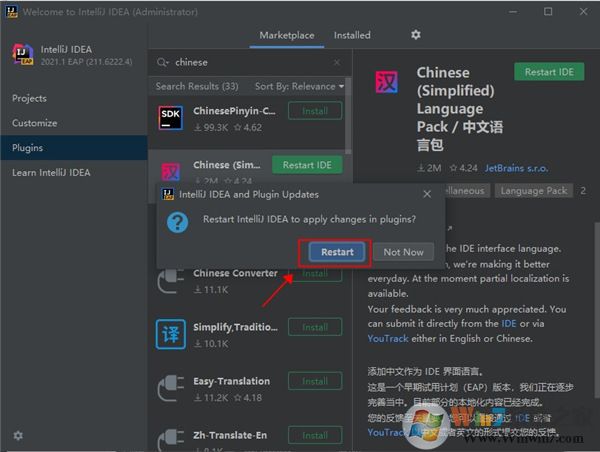600x452 pixels.
Task: Click the Easy-Translation 4.18 rating
Action: 248,398
